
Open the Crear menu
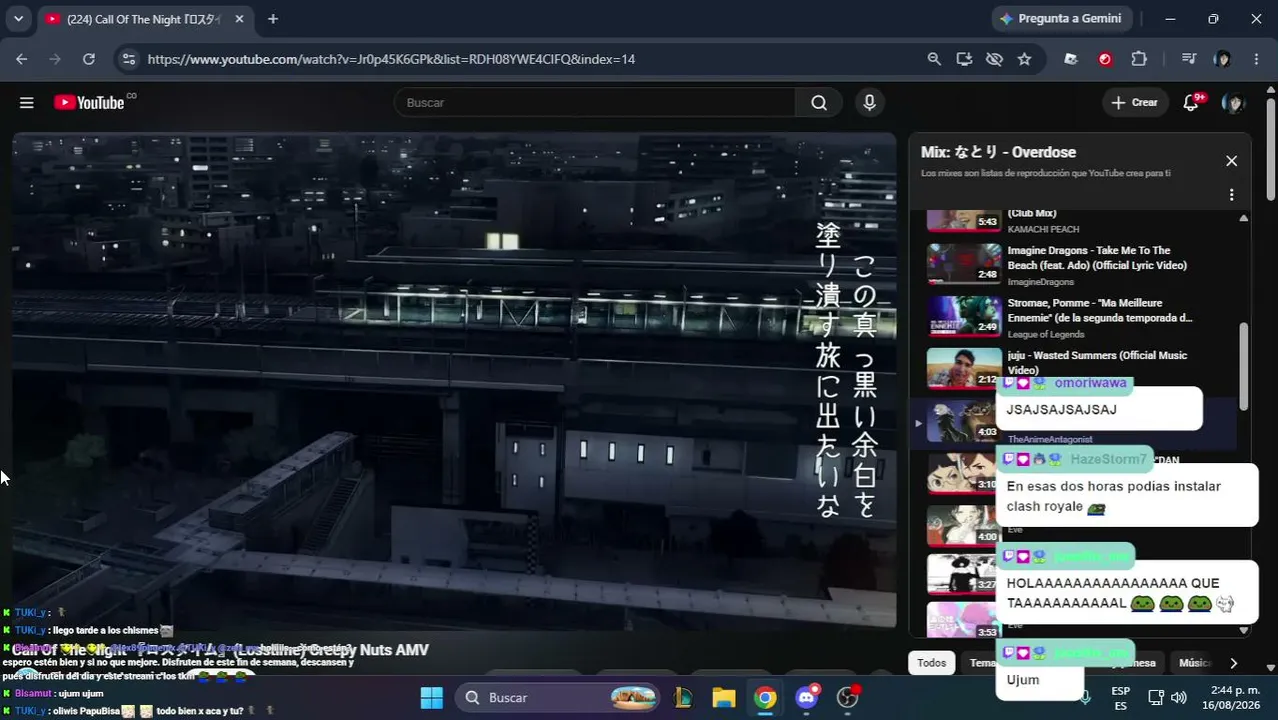pyautogui.click(x=1134, y=102)
